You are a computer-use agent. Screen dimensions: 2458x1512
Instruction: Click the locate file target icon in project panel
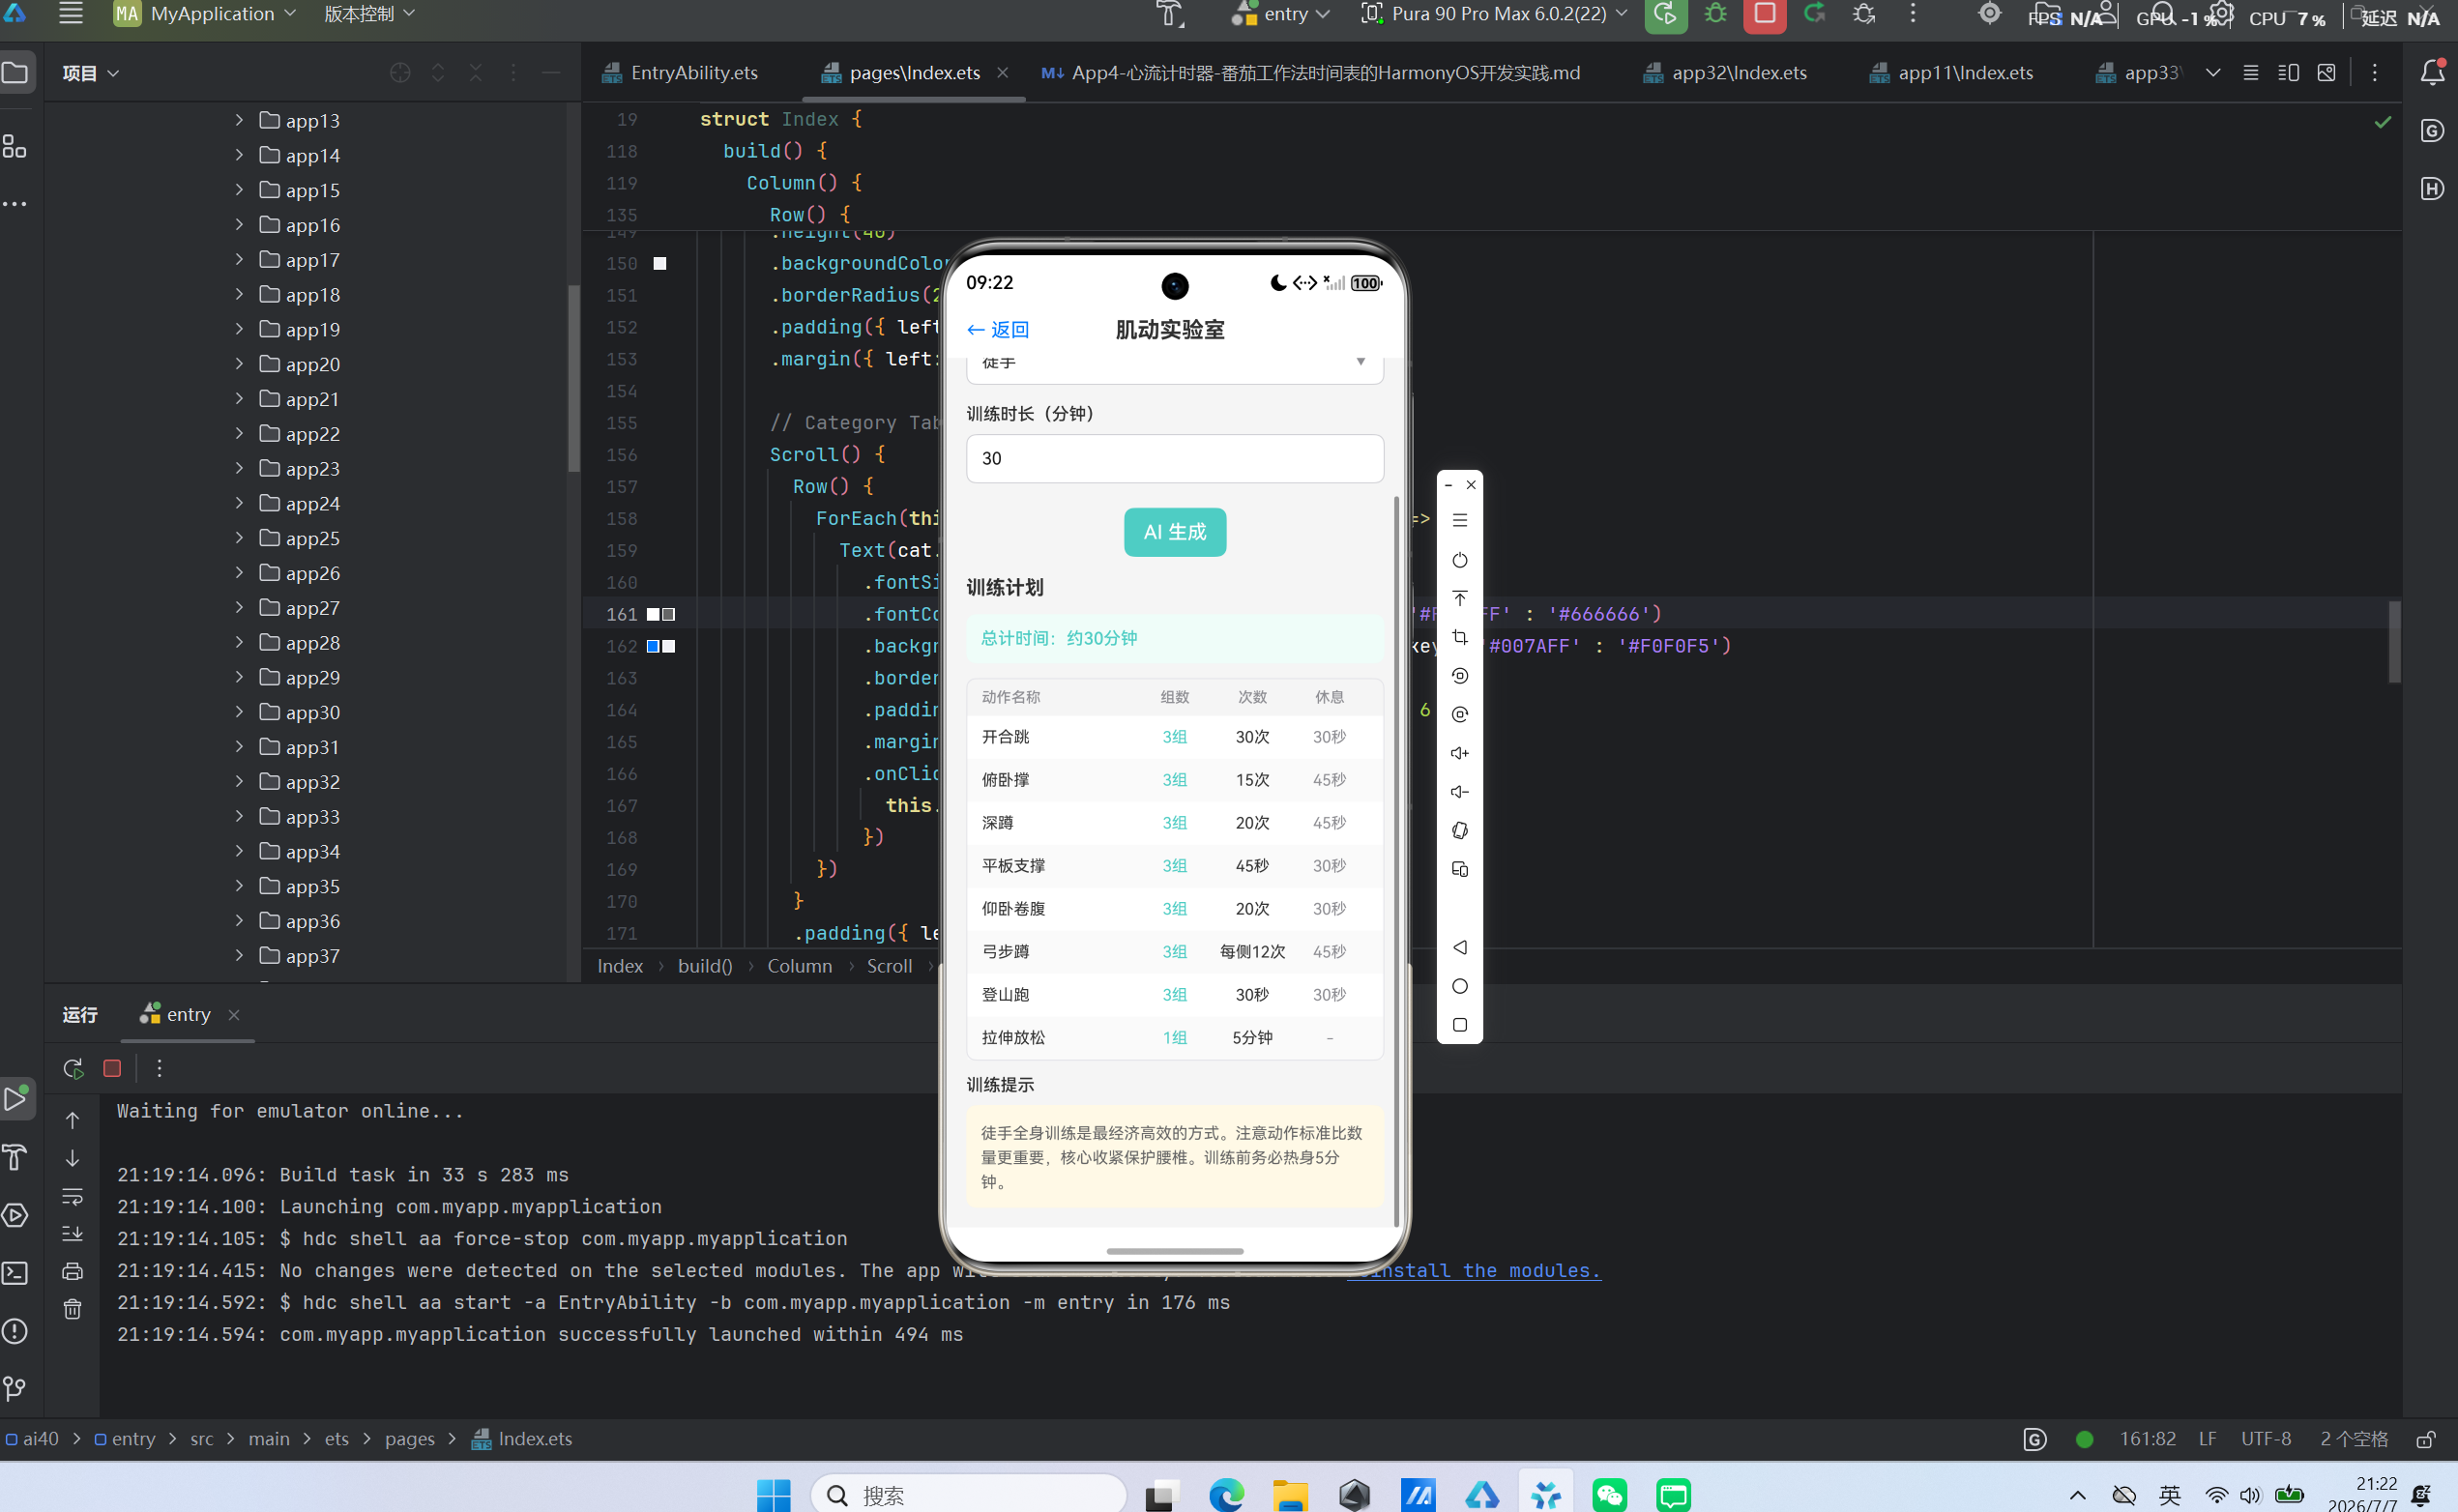(400, 73)
